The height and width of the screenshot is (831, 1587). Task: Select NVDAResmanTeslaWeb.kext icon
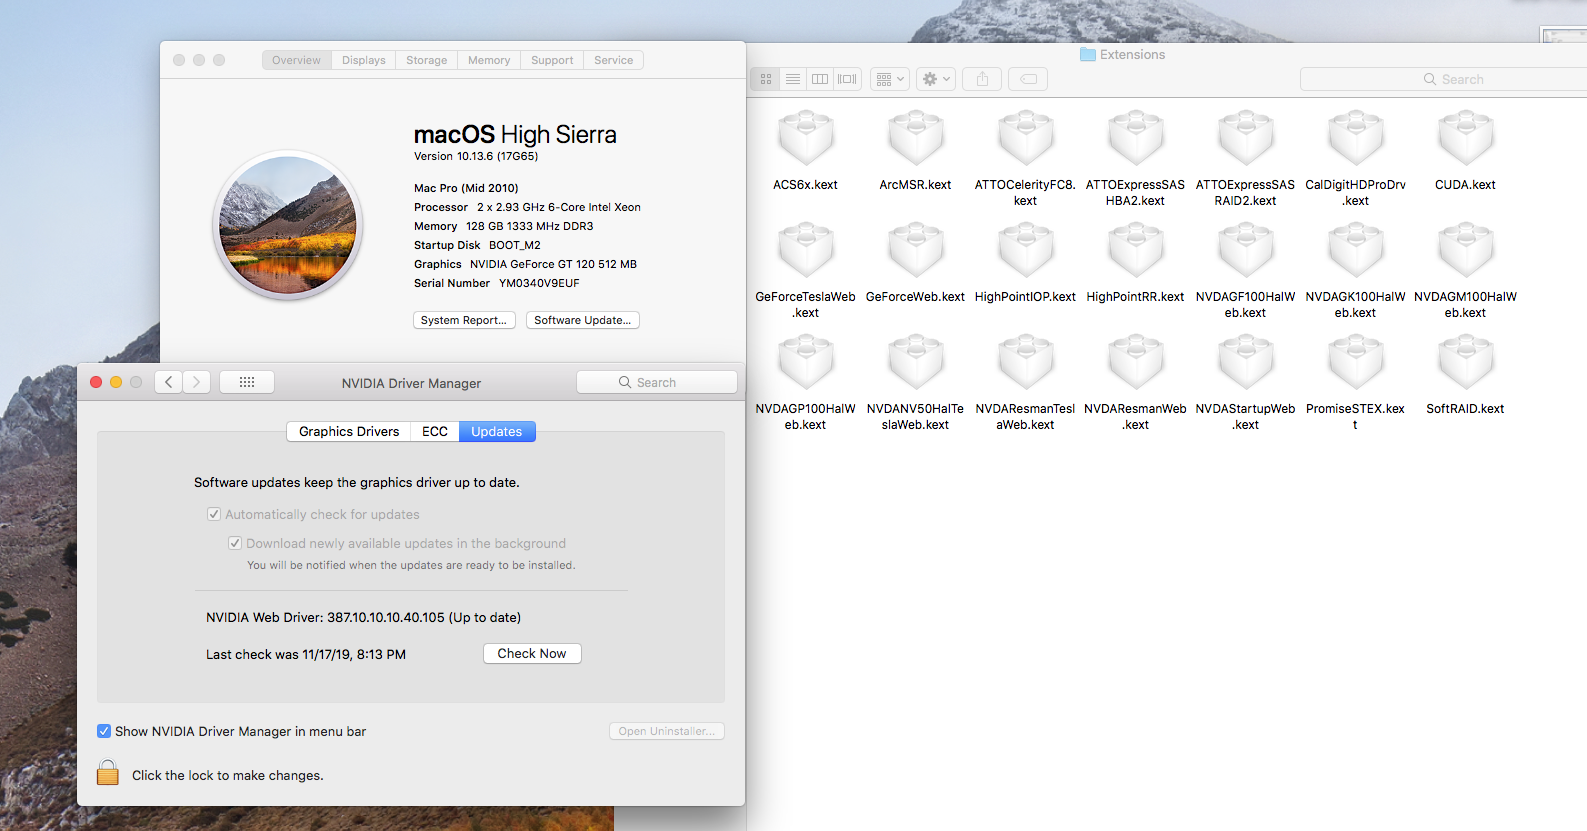point(1026,362)
